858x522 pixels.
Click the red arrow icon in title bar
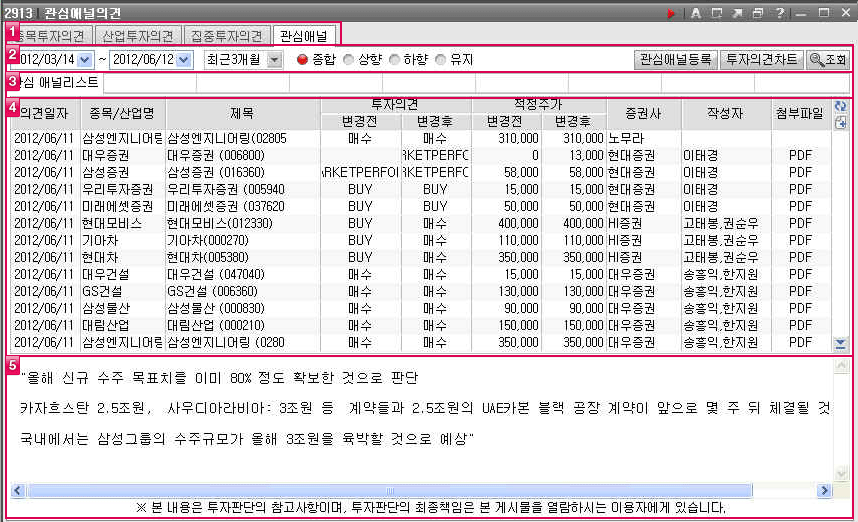[671, 13]
